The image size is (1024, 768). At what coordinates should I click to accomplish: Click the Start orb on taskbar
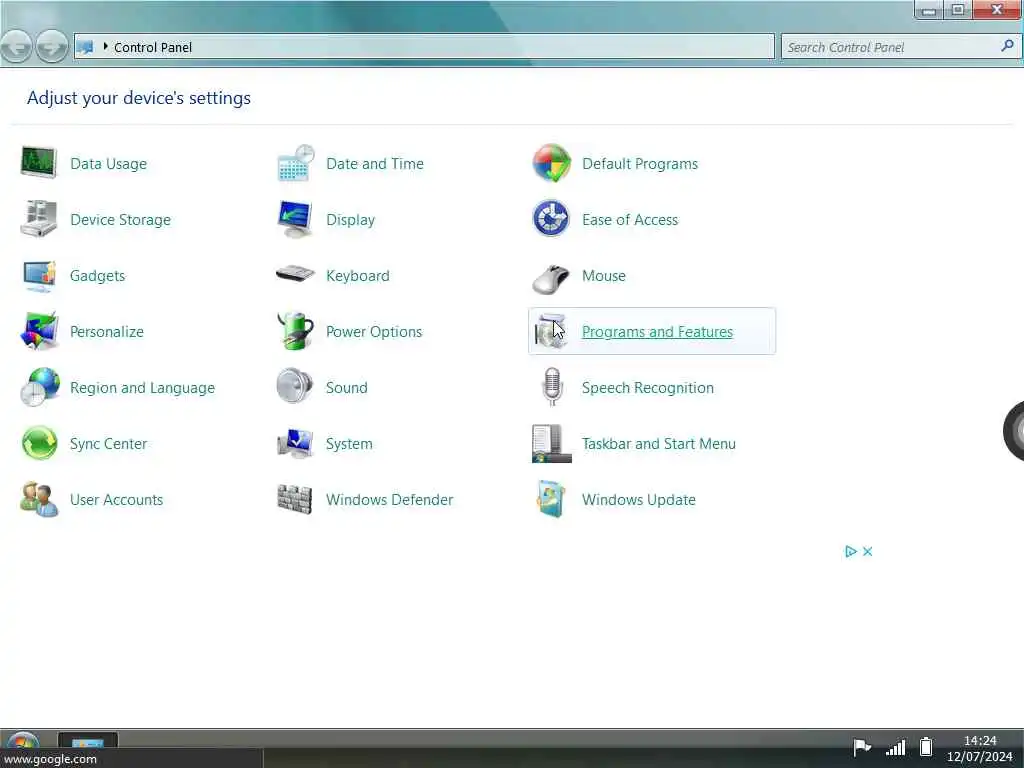point(22,741)
